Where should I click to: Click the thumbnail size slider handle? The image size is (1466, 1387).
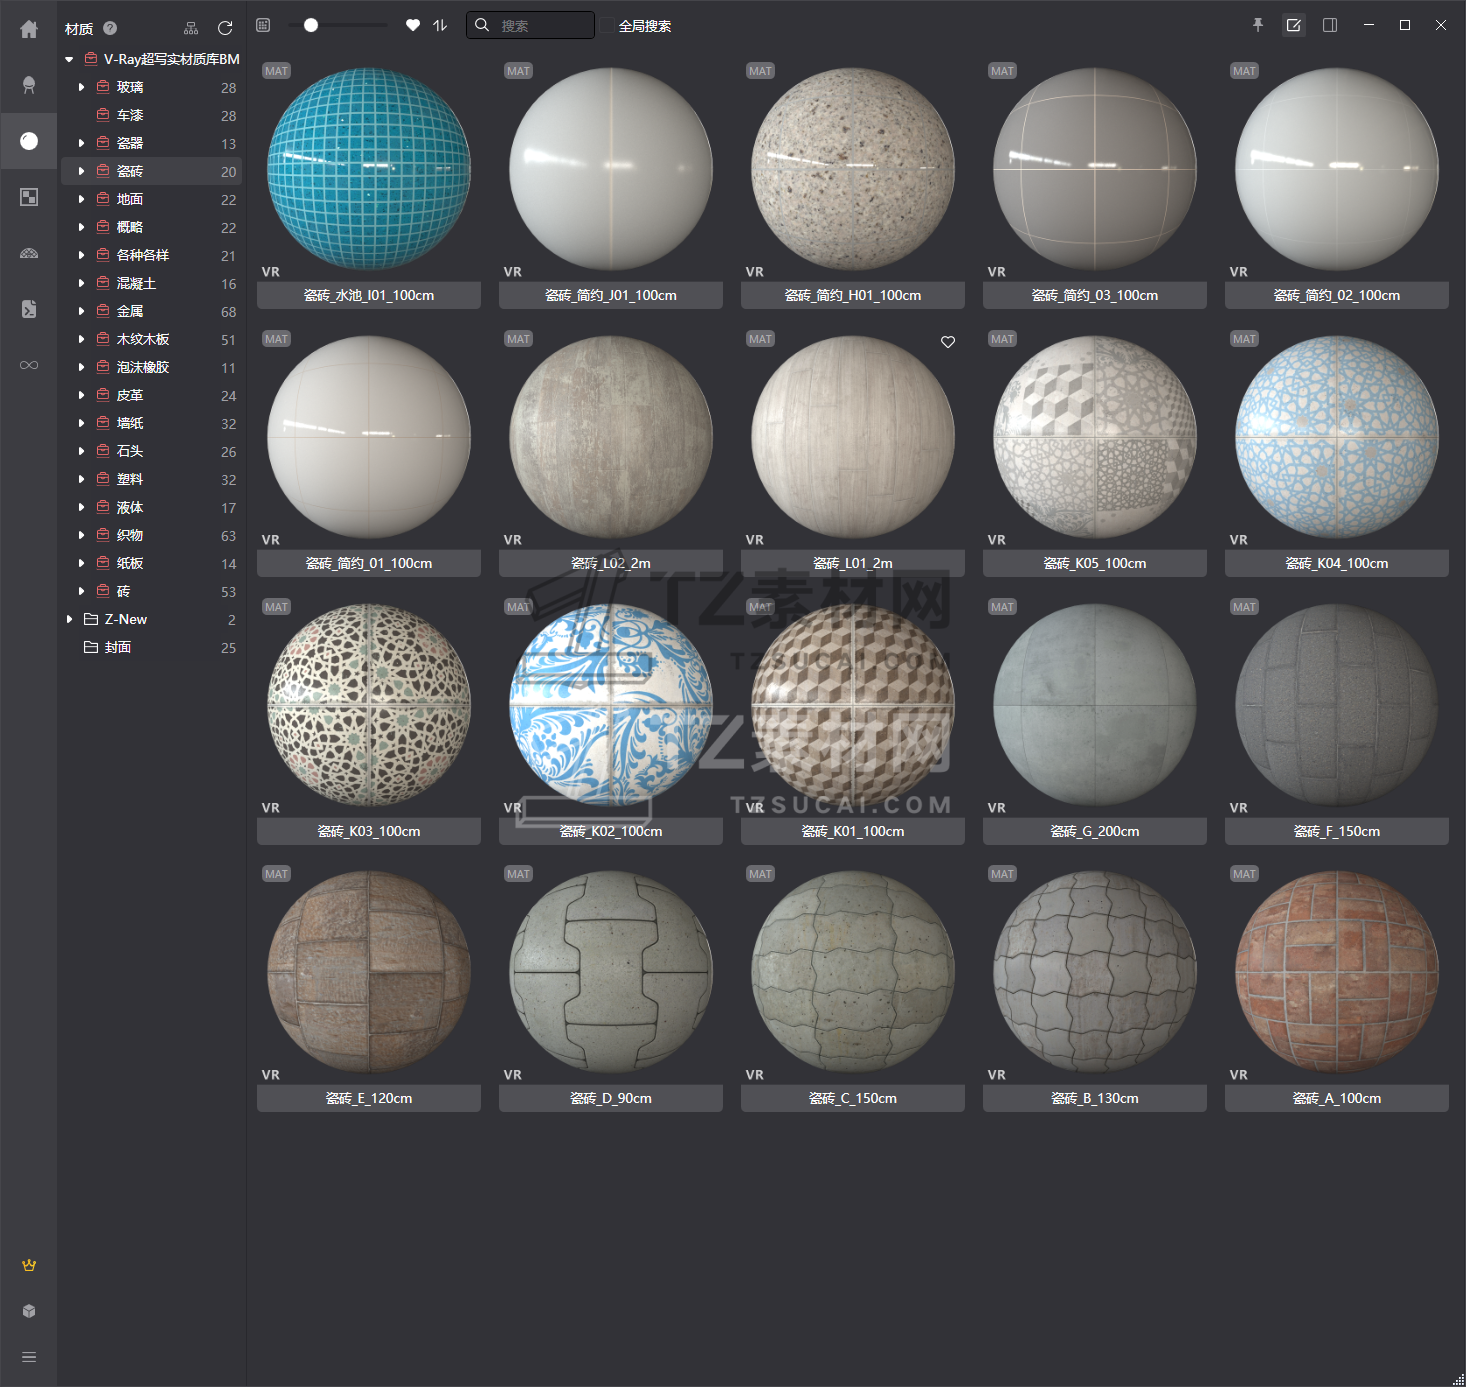coord(311,25)
